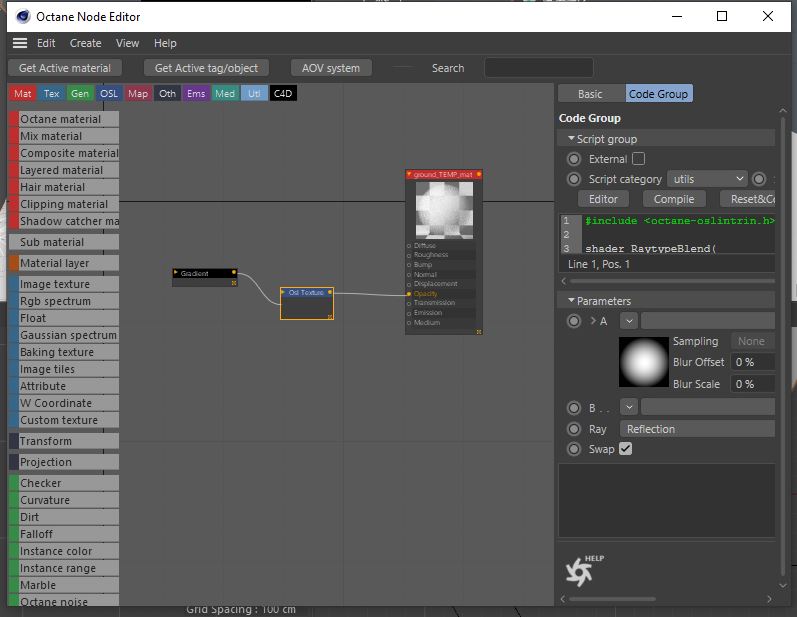Open the Ray Reflection dropdown
This screenshot has height=617, width=797.
(697, 429)
